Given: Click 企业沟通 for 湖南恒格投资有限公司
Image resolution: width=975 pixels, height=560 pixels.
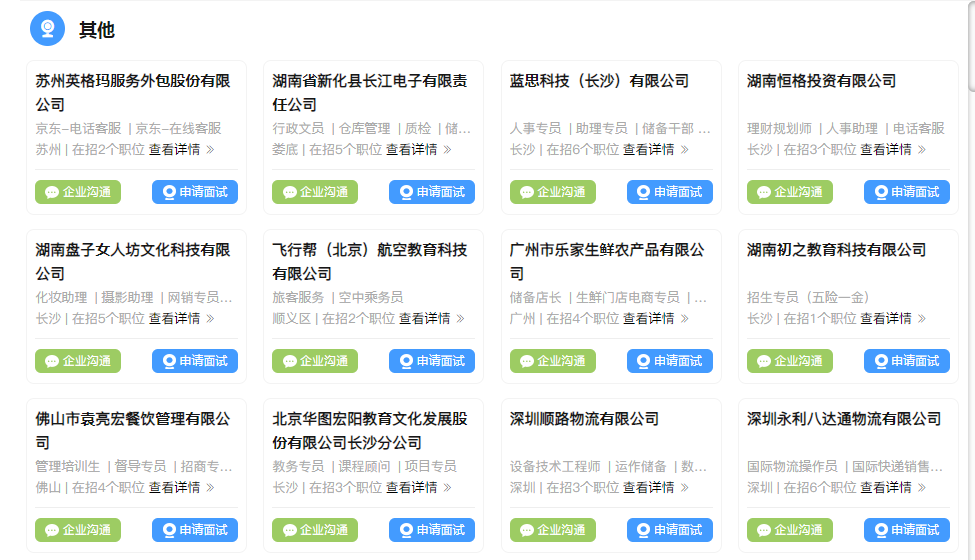Looking at the screenshot, I should (x=790, y=192).
